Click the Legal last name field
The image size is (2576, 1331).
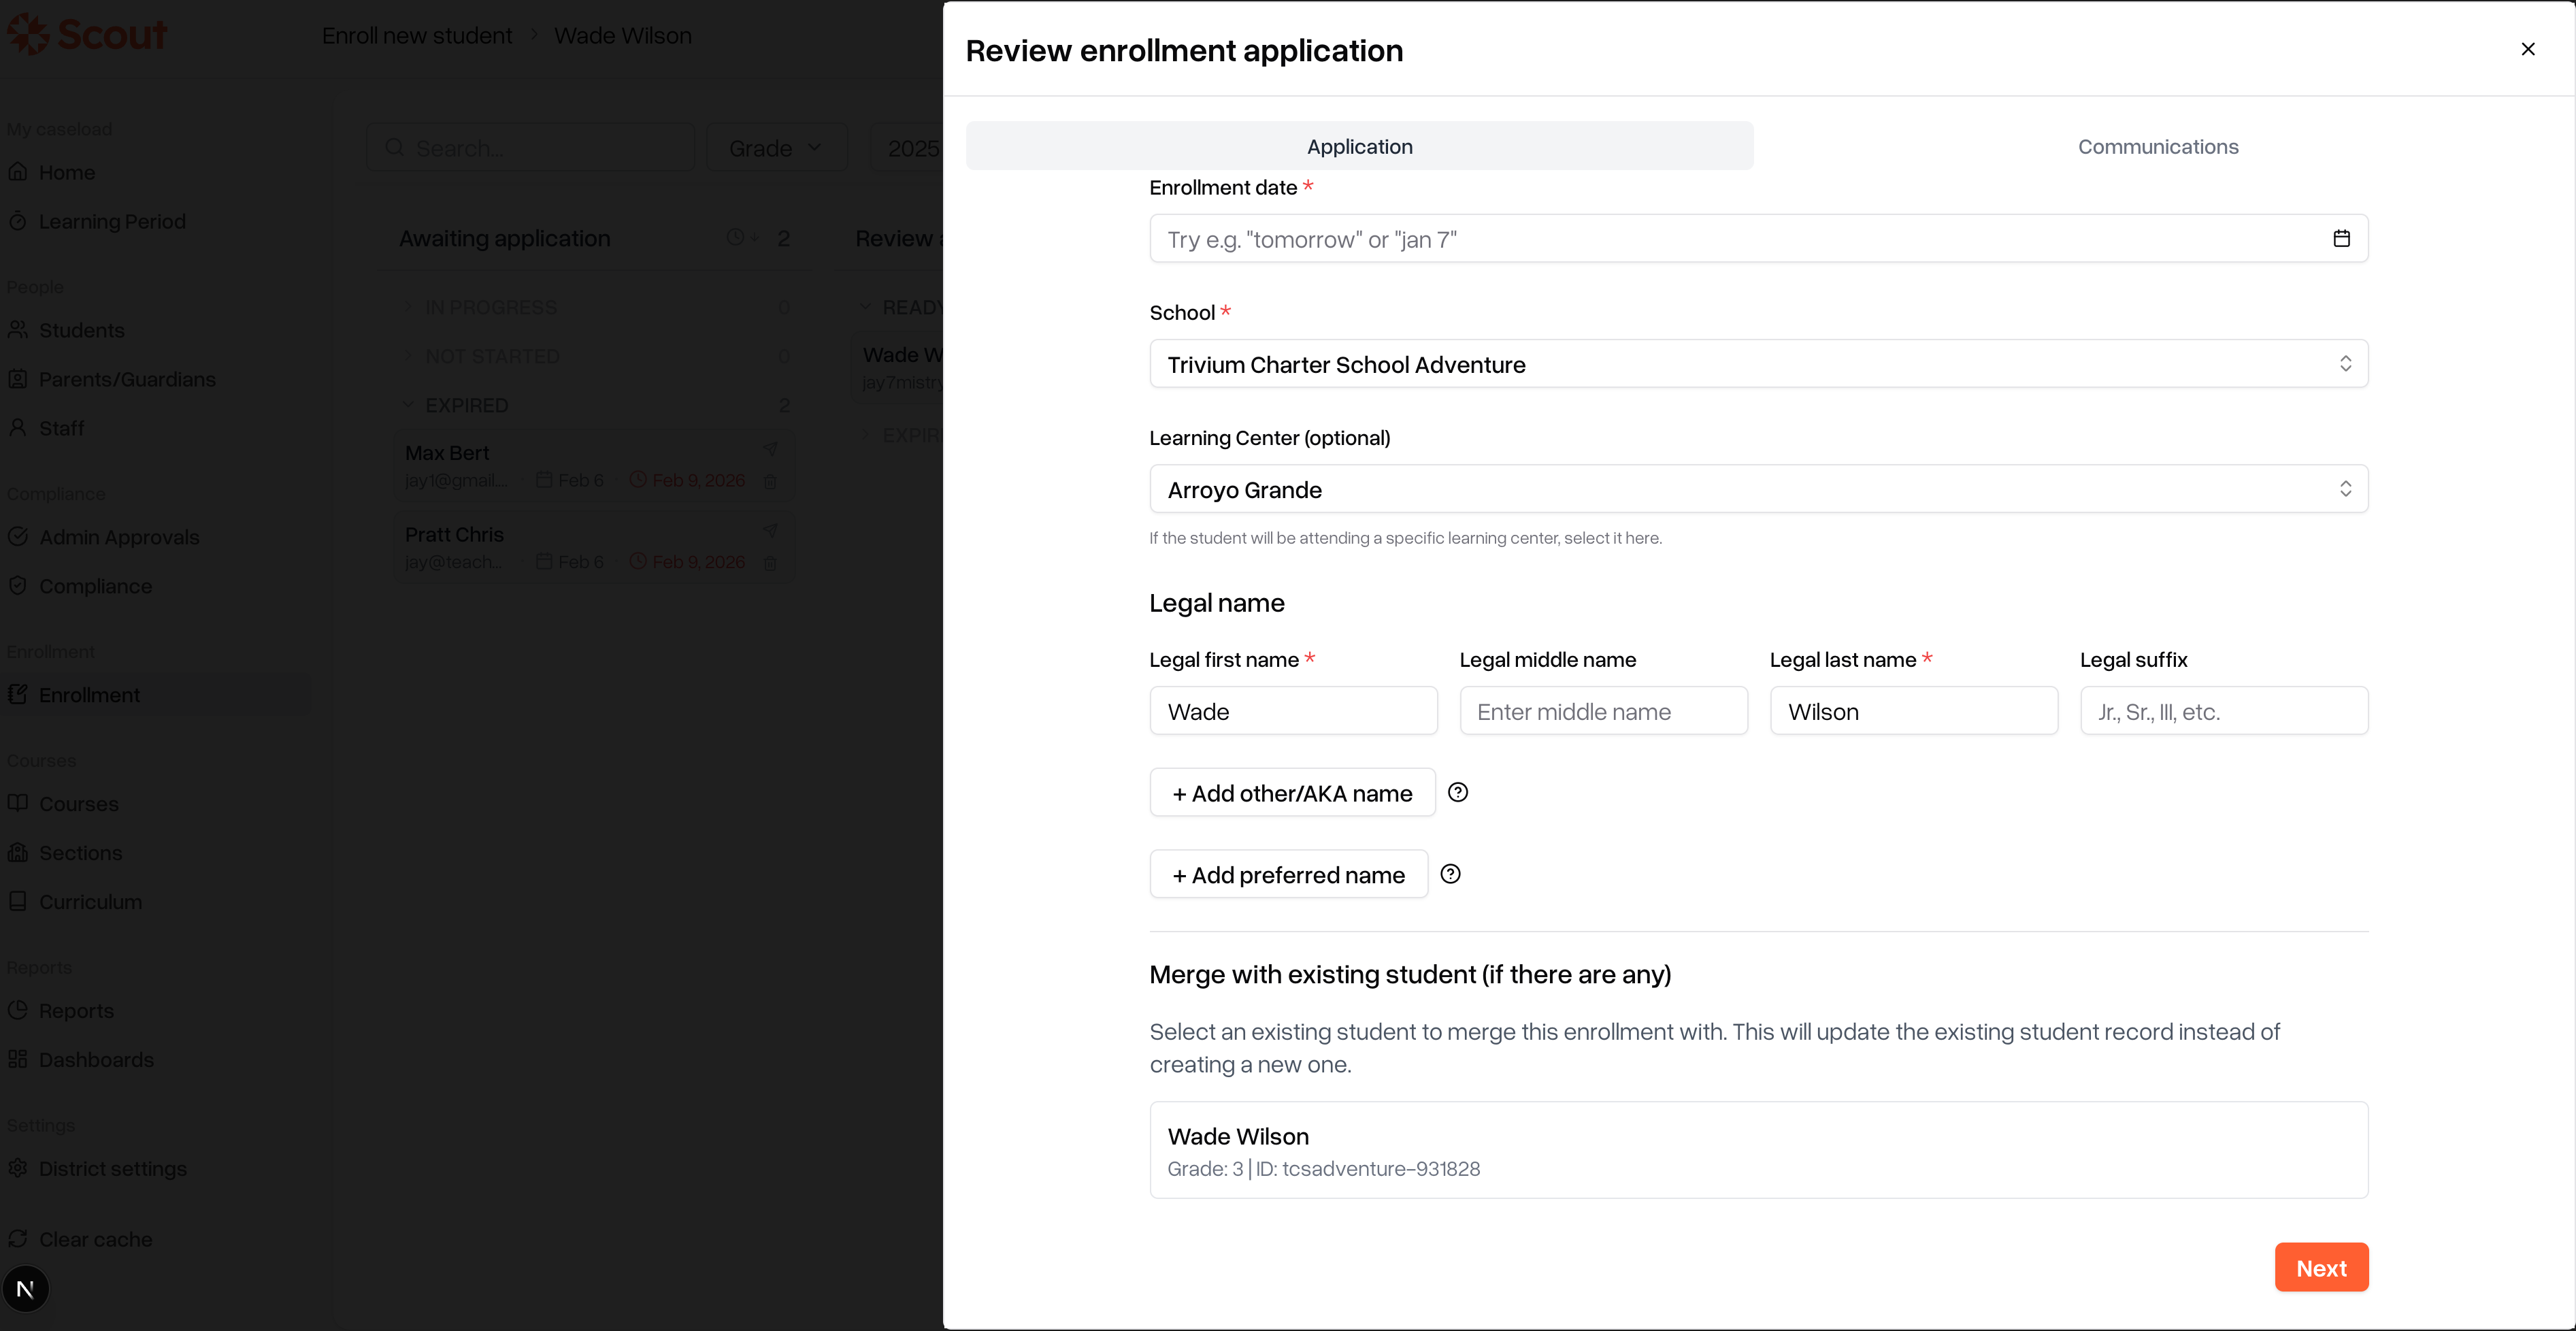(1913, 711)
